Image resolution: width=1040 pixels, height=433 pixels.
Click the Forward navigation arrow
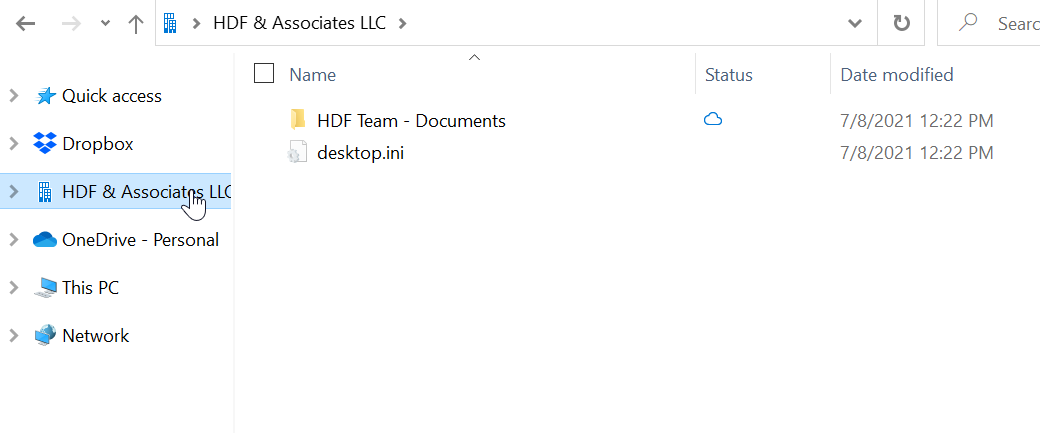pos(70,24)
